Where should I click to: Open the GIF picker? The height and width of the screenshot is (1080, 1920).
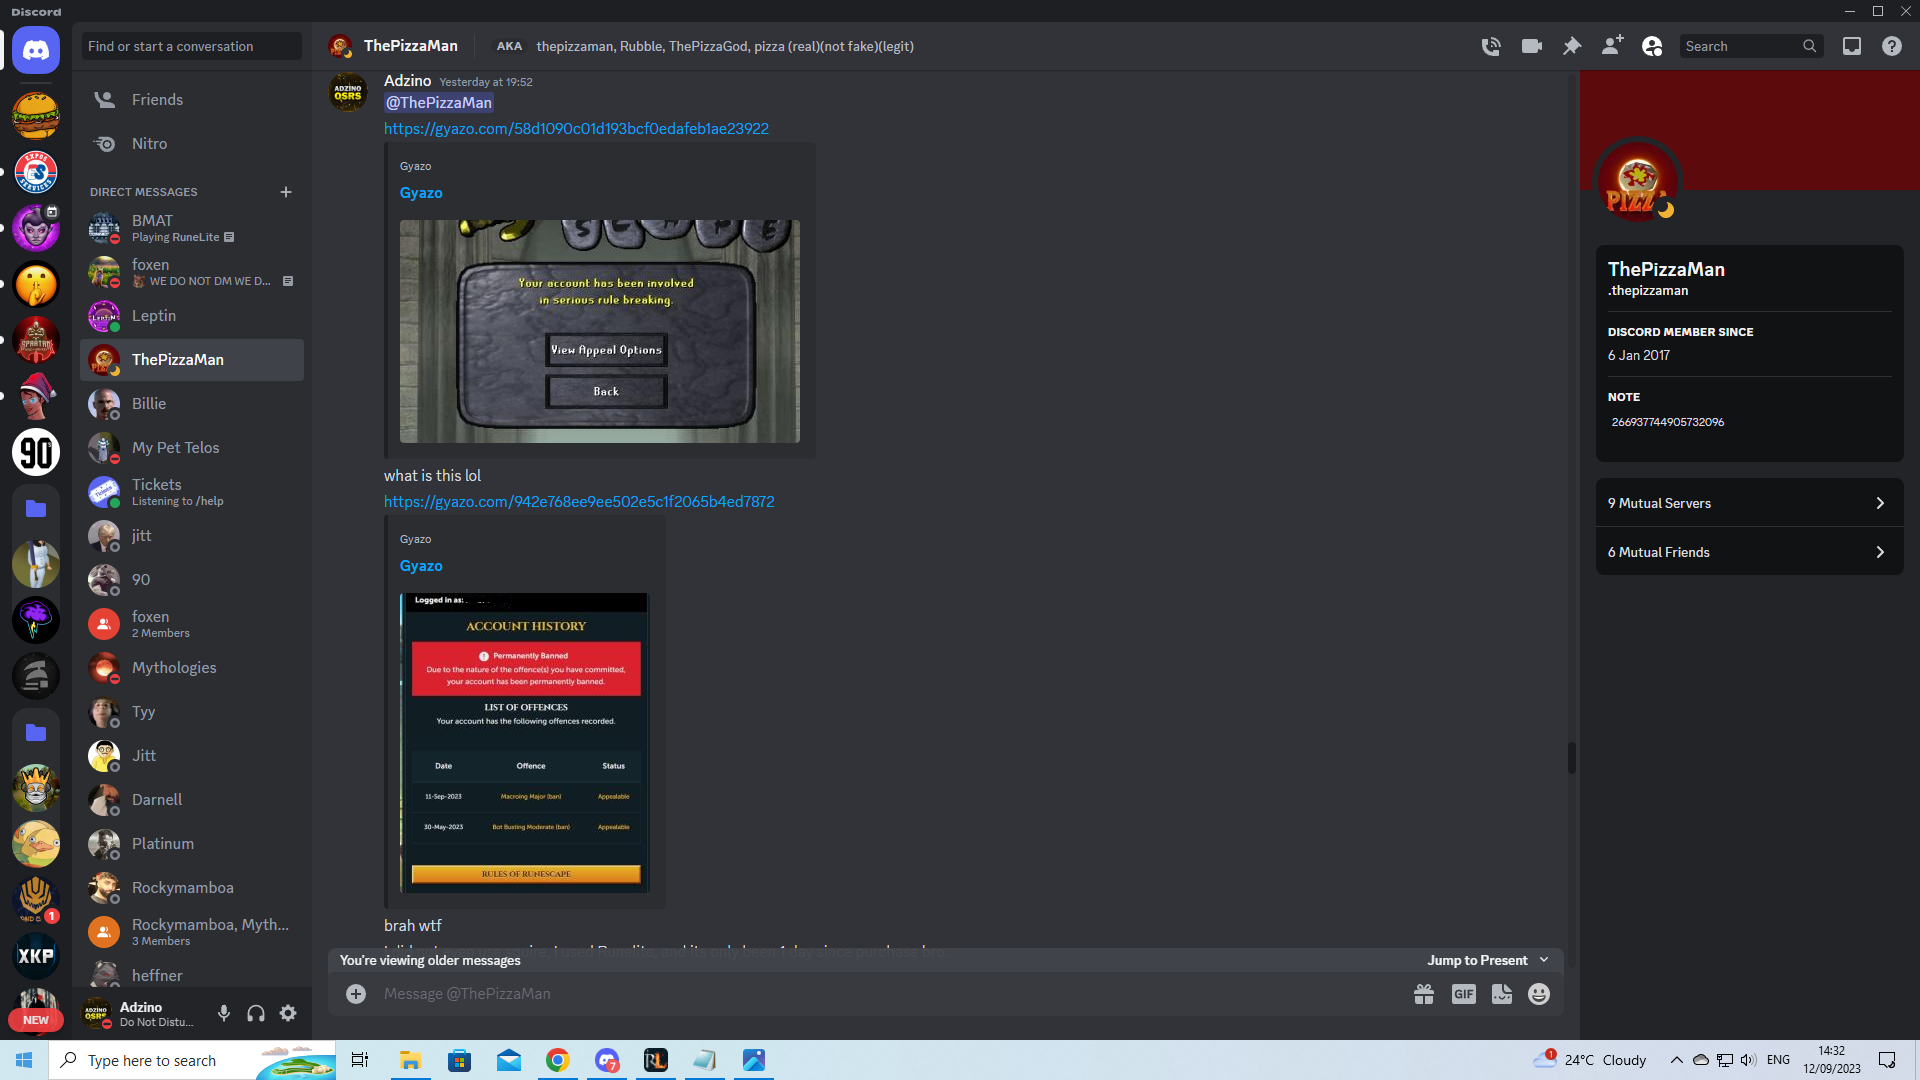tap(1463, 994)
